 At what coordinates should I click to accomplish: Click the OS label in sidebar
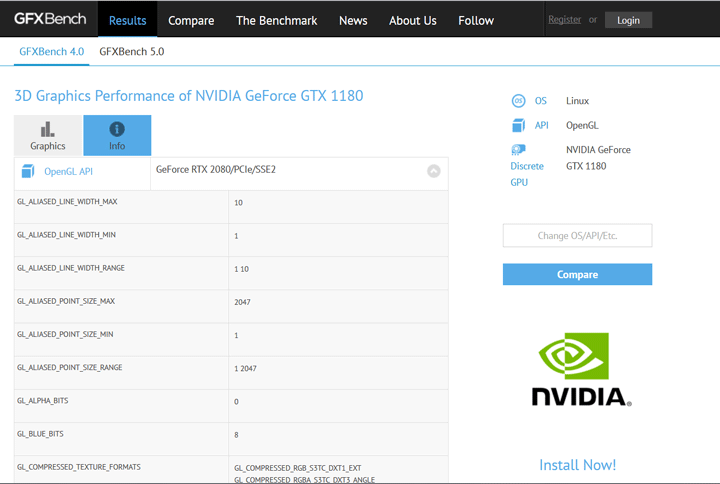(540, 101)
